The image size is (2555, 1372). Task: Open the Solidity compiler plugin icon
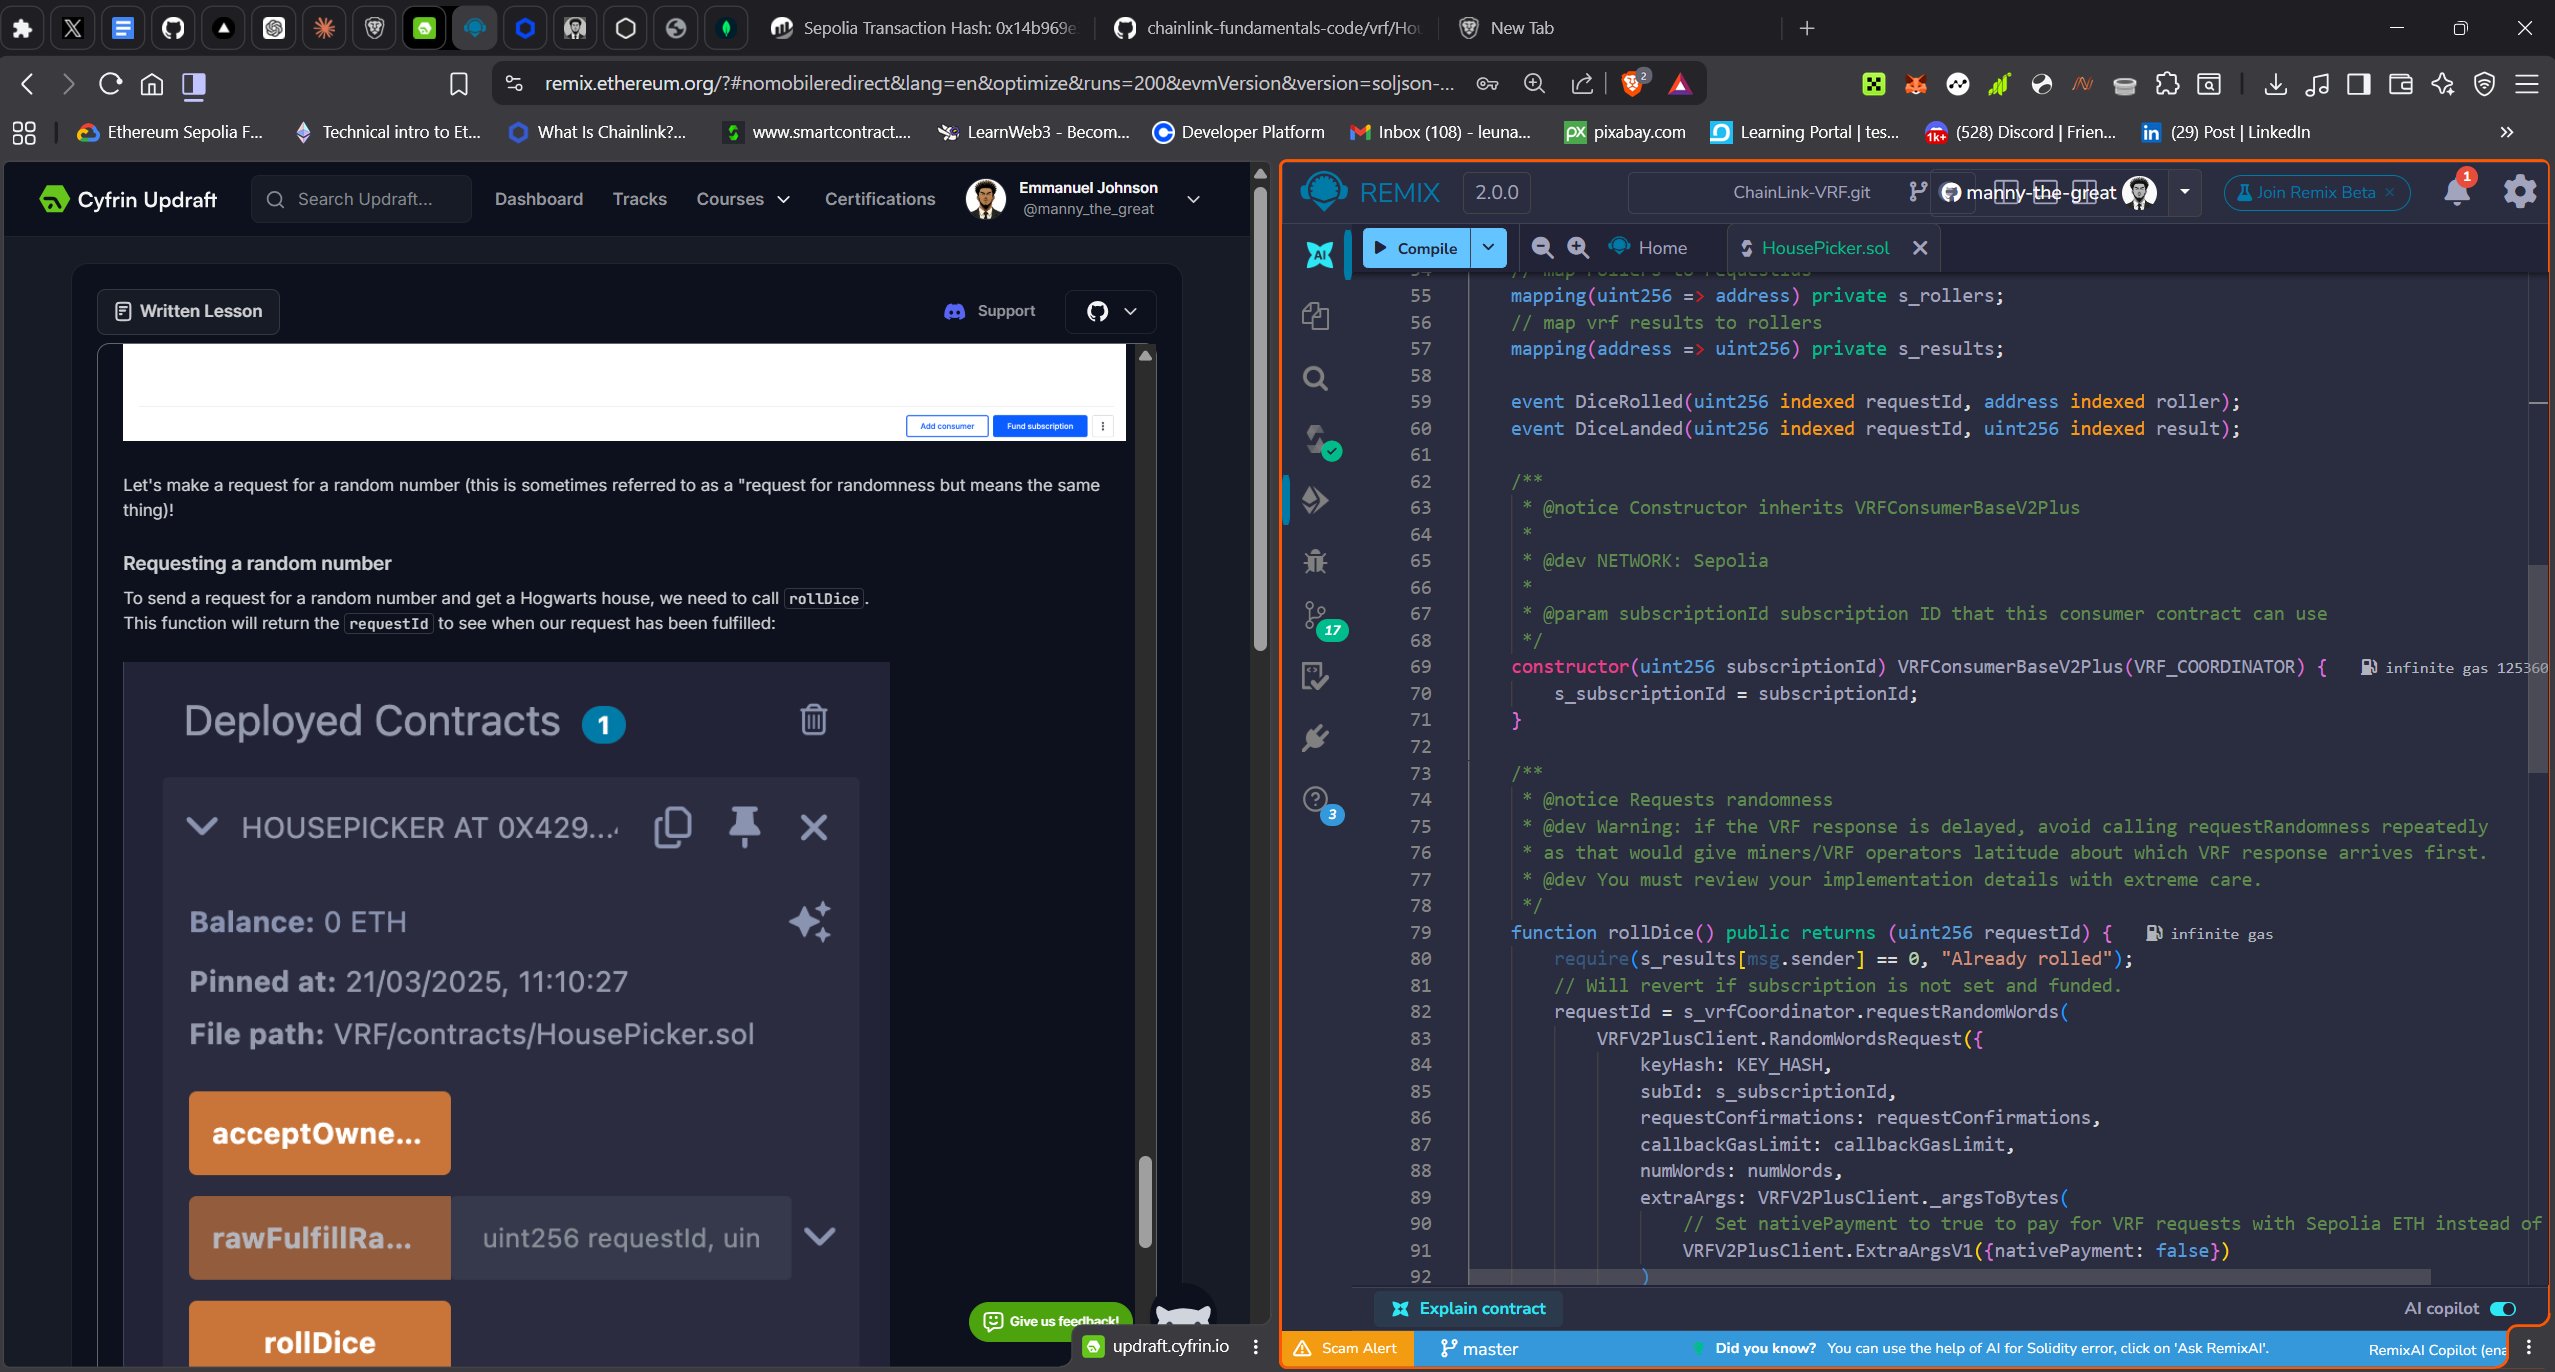click(1317, 440)
